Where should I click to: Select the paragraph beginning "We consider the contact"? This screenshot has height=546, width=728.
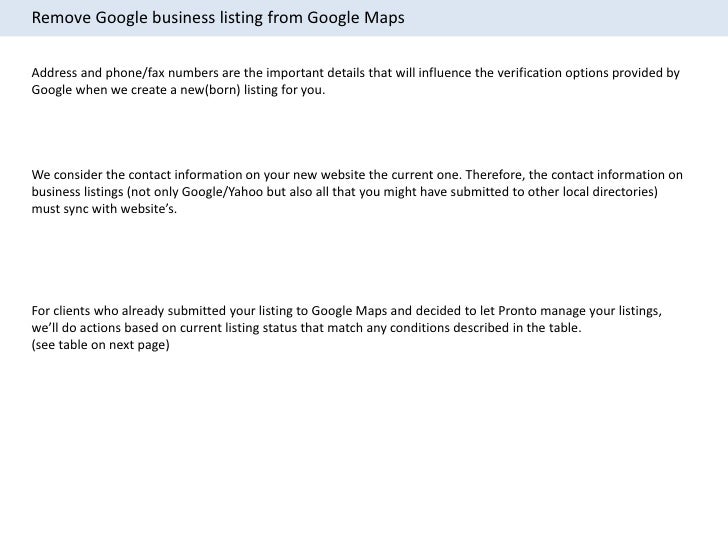357,192
